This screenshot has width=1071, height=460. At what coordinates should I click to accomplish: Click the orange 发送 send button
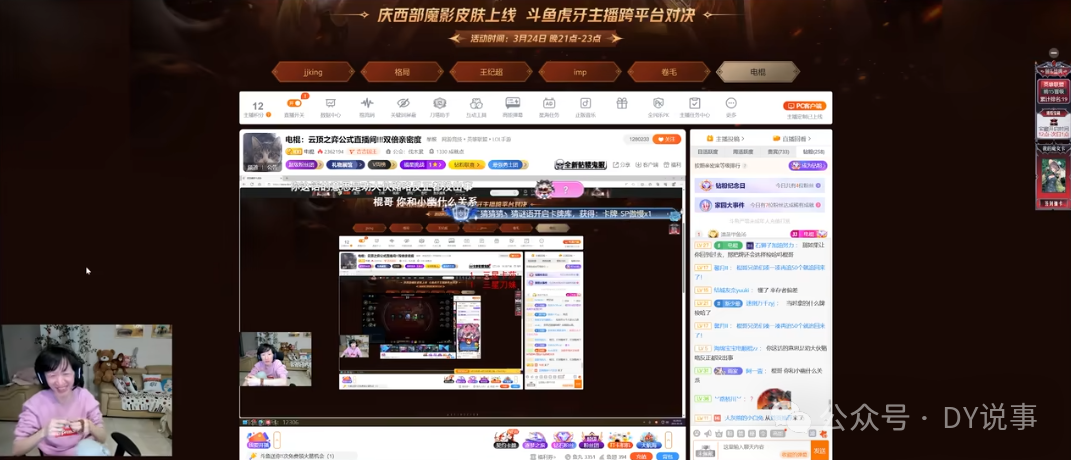(820, 450)
